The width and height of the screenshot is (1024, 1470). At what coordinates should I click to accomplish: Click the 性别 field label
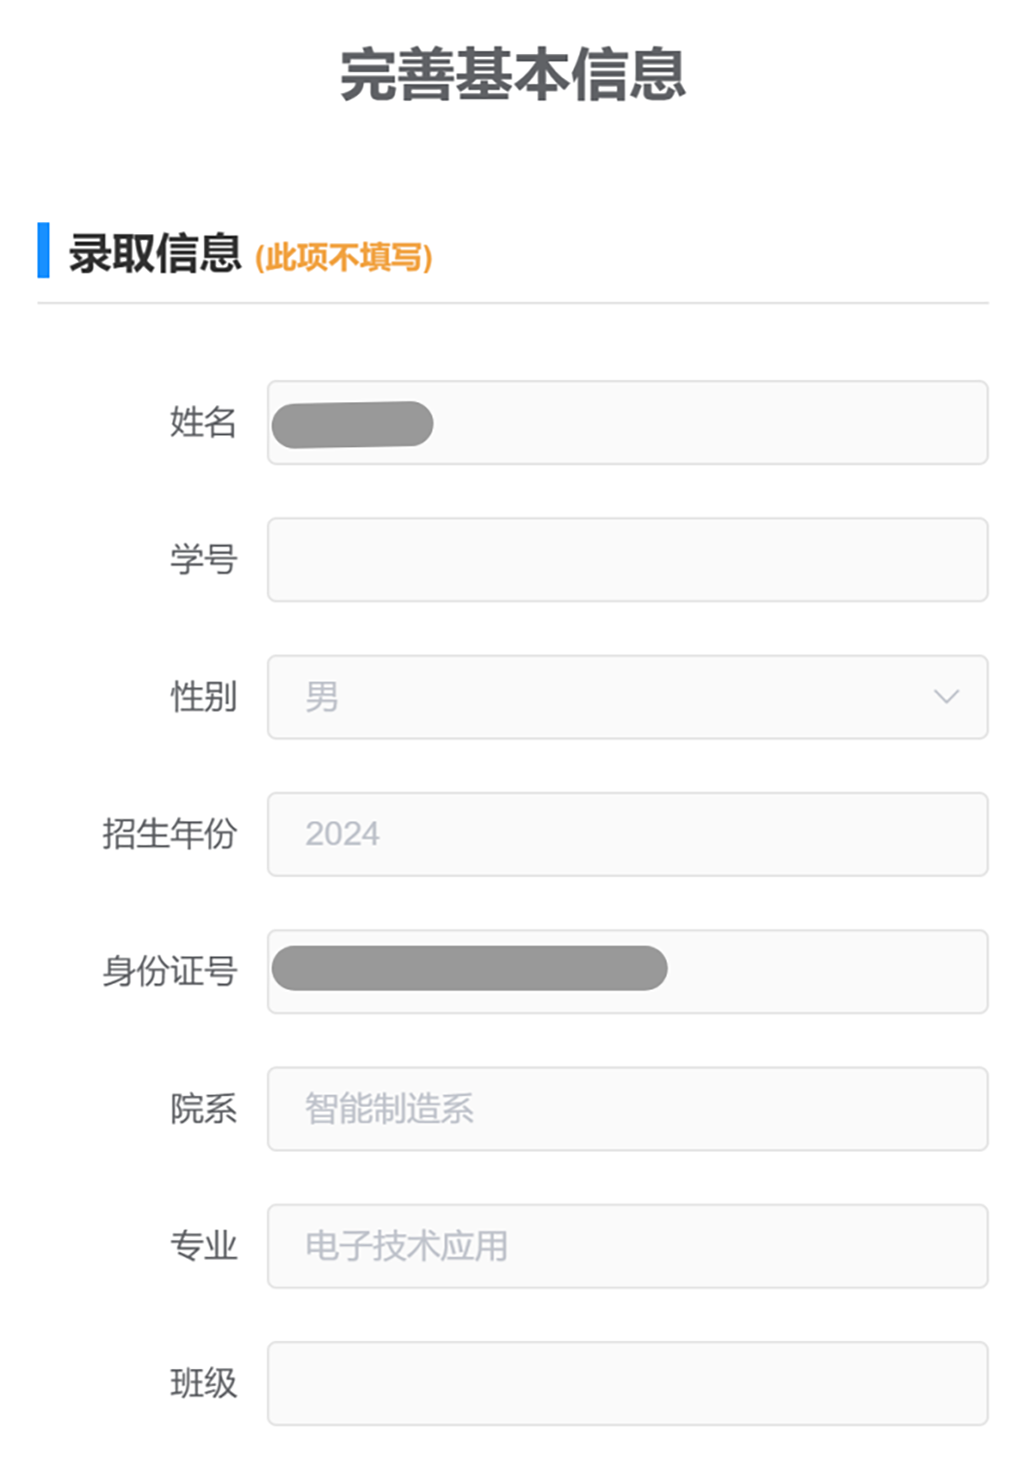(x=203, y=697)
